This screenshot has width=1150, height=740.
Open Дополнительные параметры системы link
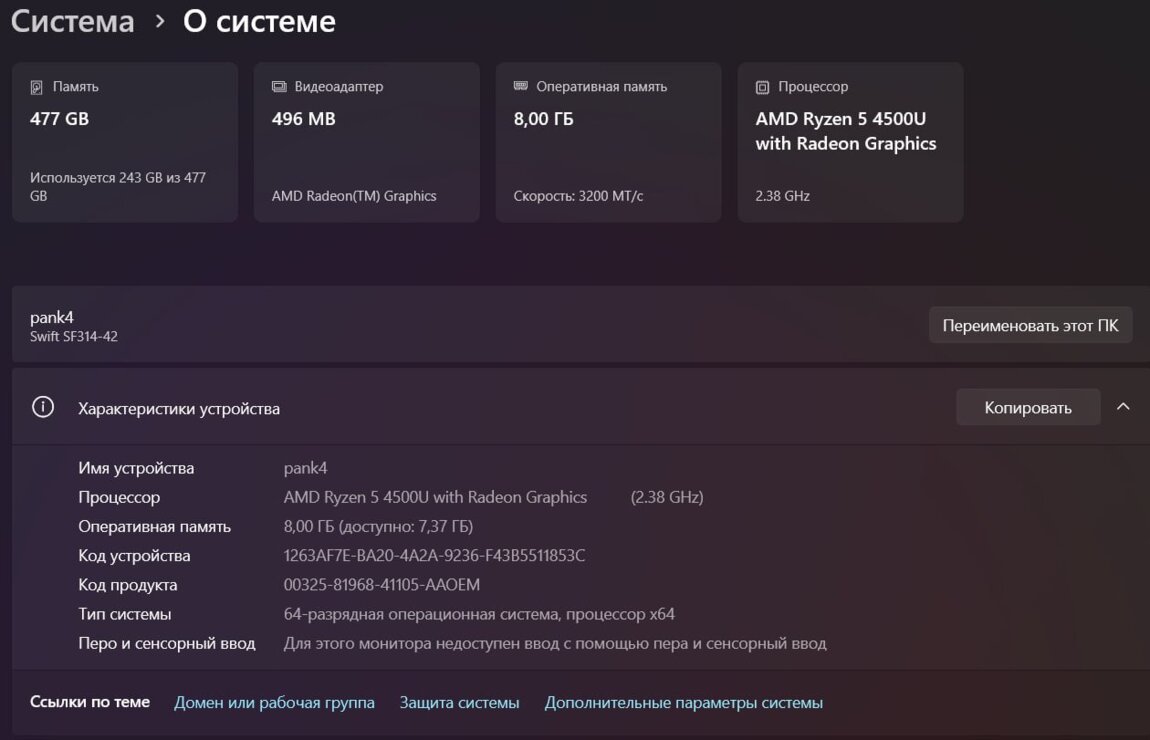tap(683, 703)
